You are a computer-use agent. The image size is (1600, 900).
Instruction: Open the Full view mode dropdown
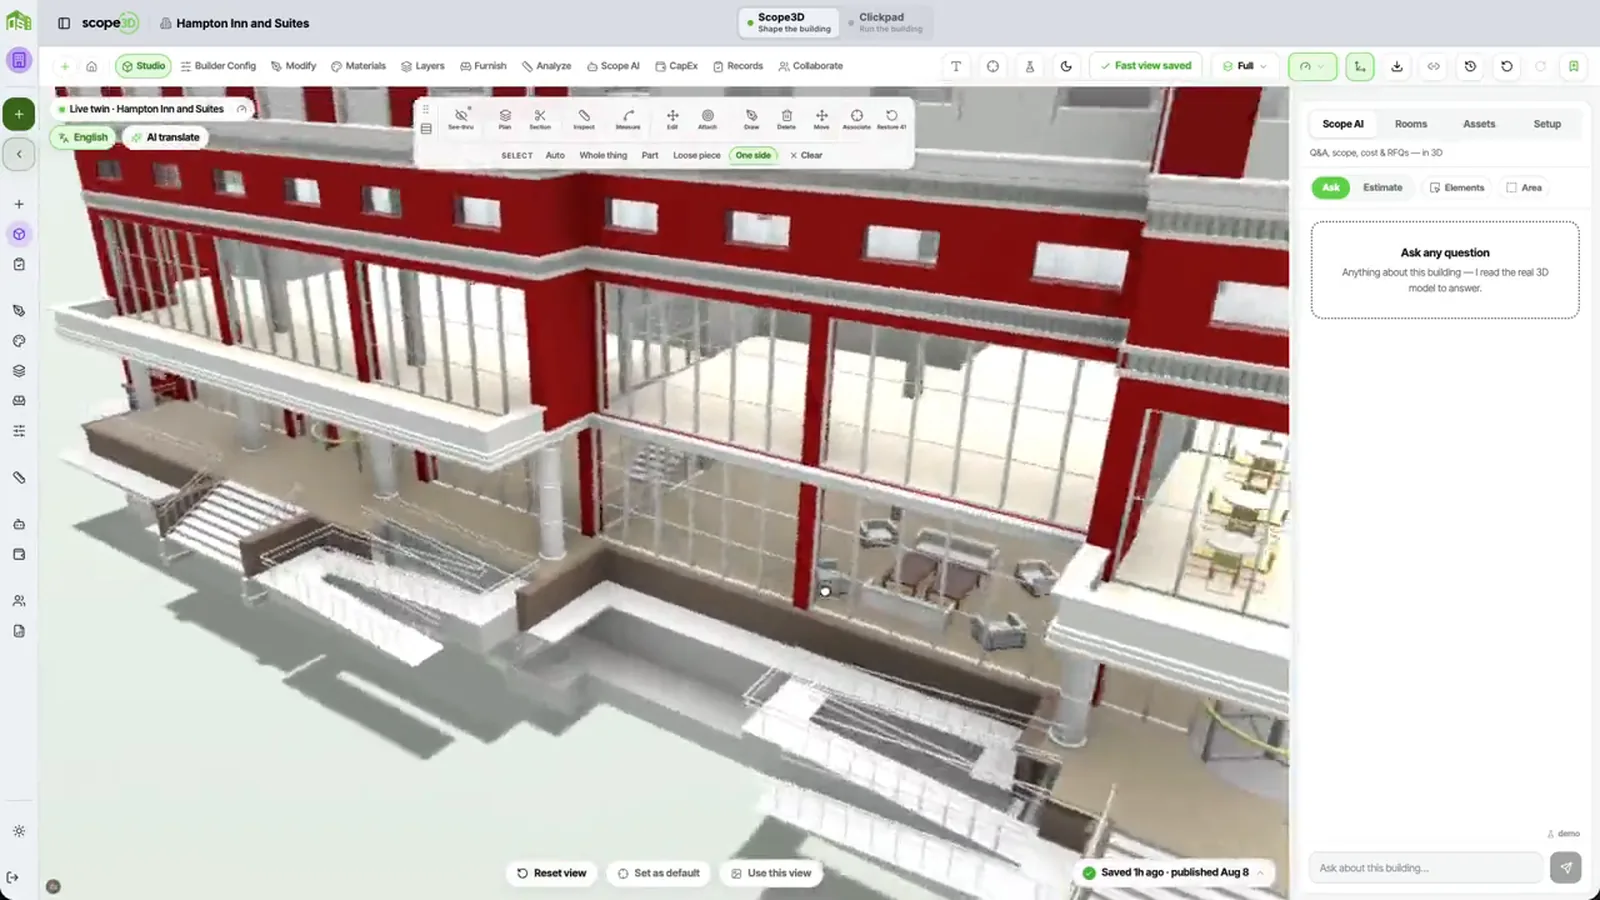1244,66
